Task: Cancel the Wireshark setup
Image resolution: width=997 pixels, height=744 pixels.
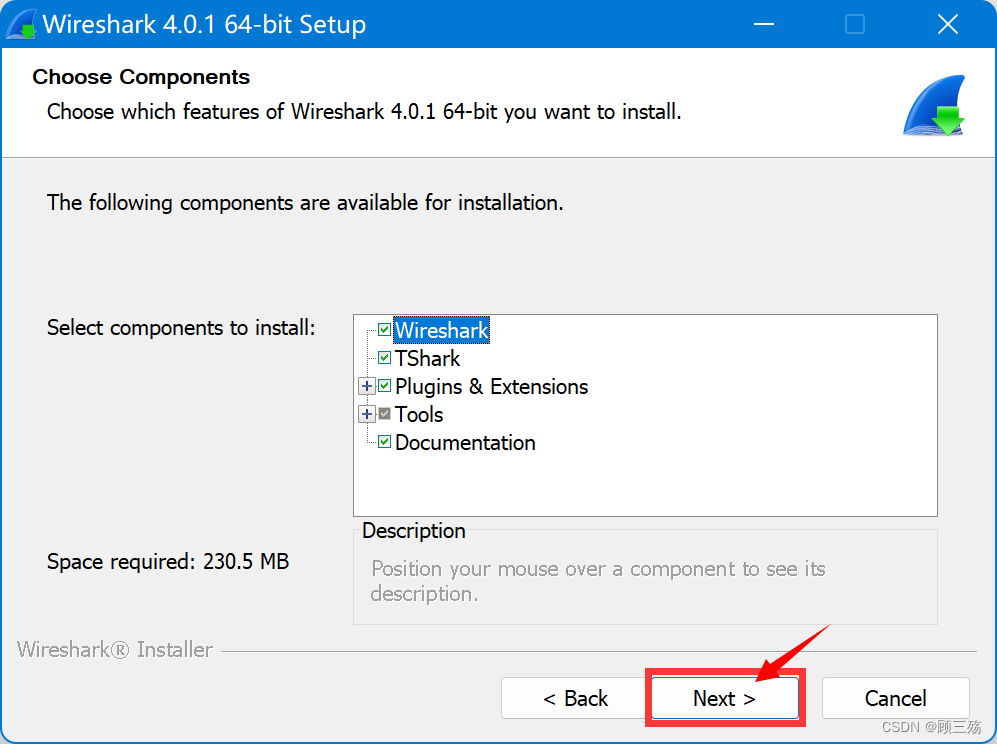Action: point(895,698)
